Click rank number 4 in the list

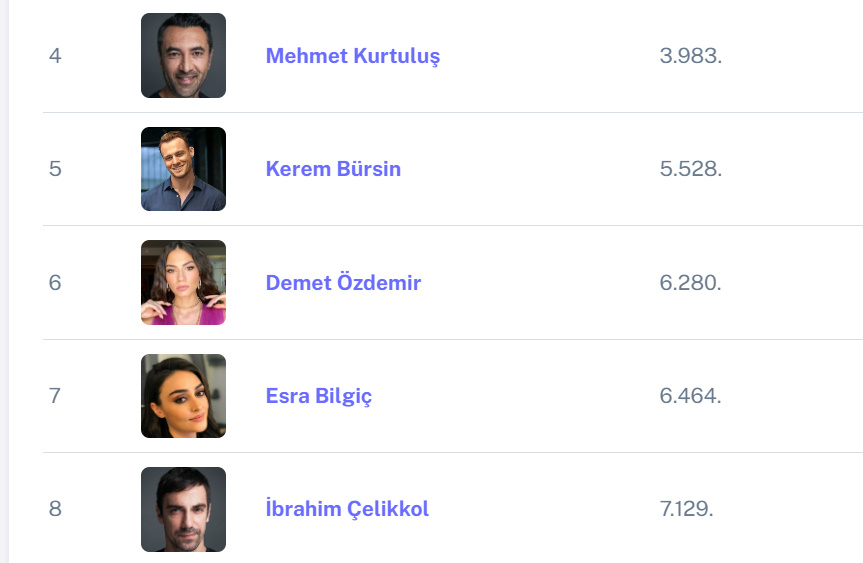[x=55, y=56]
